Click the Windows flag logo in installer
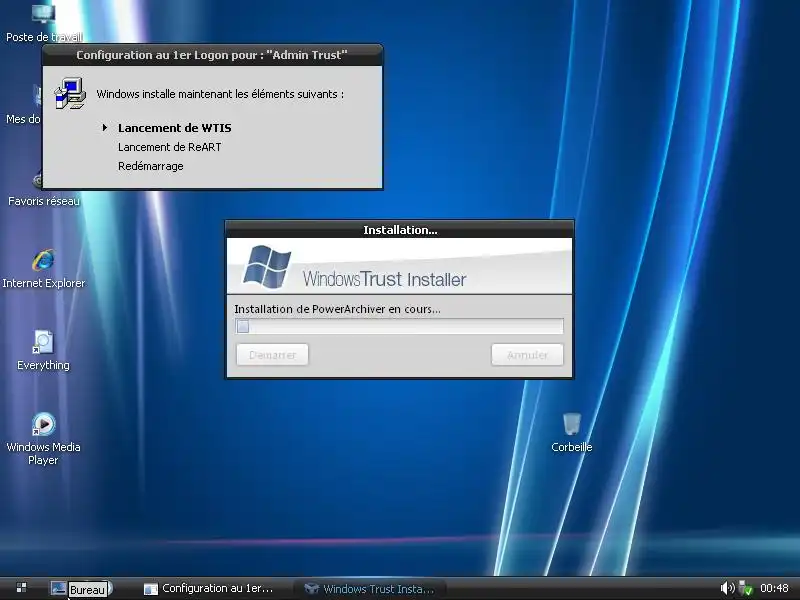 pyautogui.click(x=267, y=267)
